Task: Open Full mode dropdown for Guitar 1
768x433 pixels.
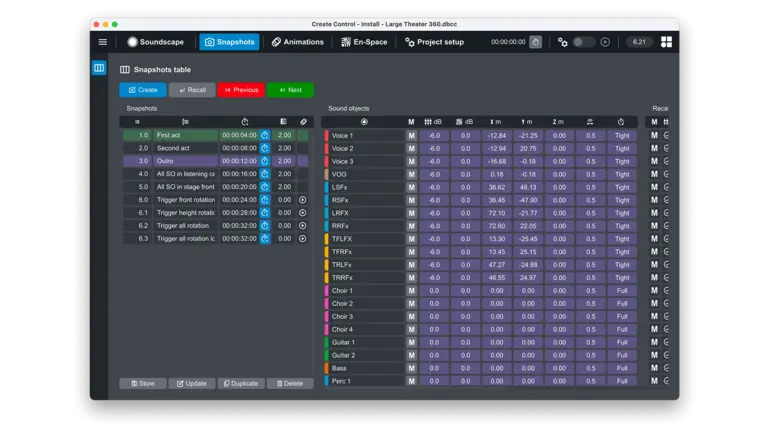Action: pos(622,342)
